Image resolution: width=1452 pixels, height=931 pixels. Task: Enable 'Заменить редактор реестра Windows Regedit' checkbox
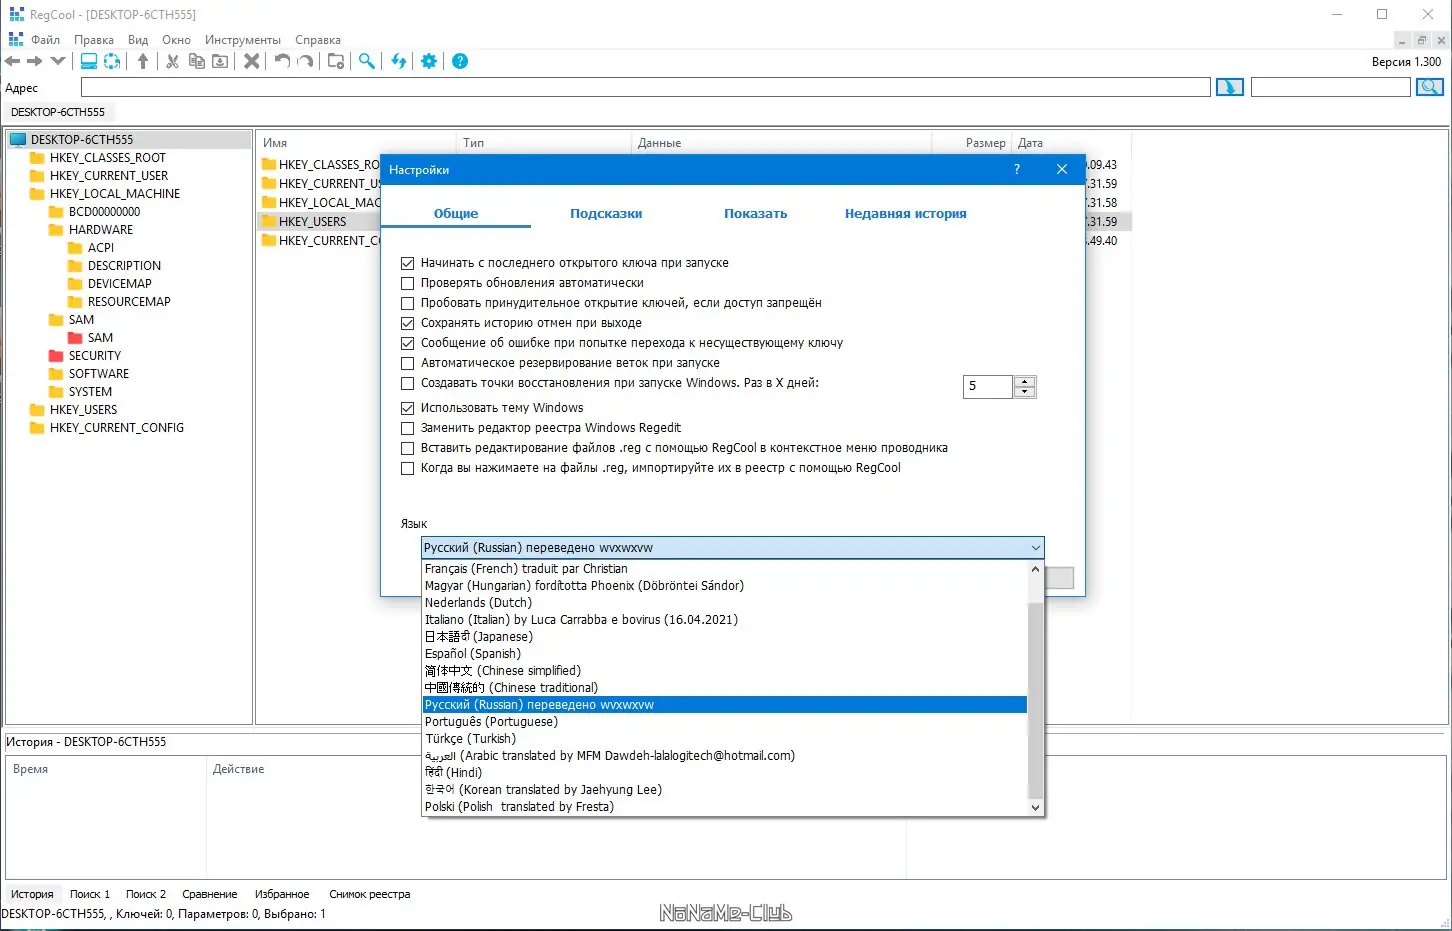[407, 428]
